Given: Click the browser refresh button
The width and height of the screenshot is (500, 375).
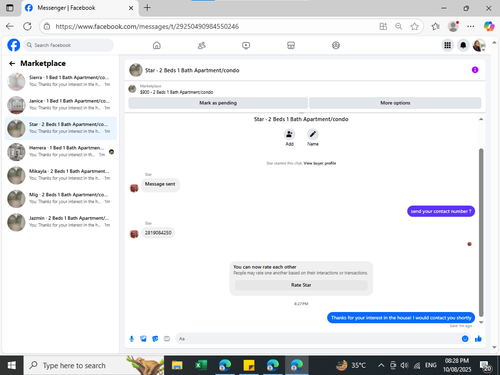Looking at the screenshot, I should (x=27, y=26).
